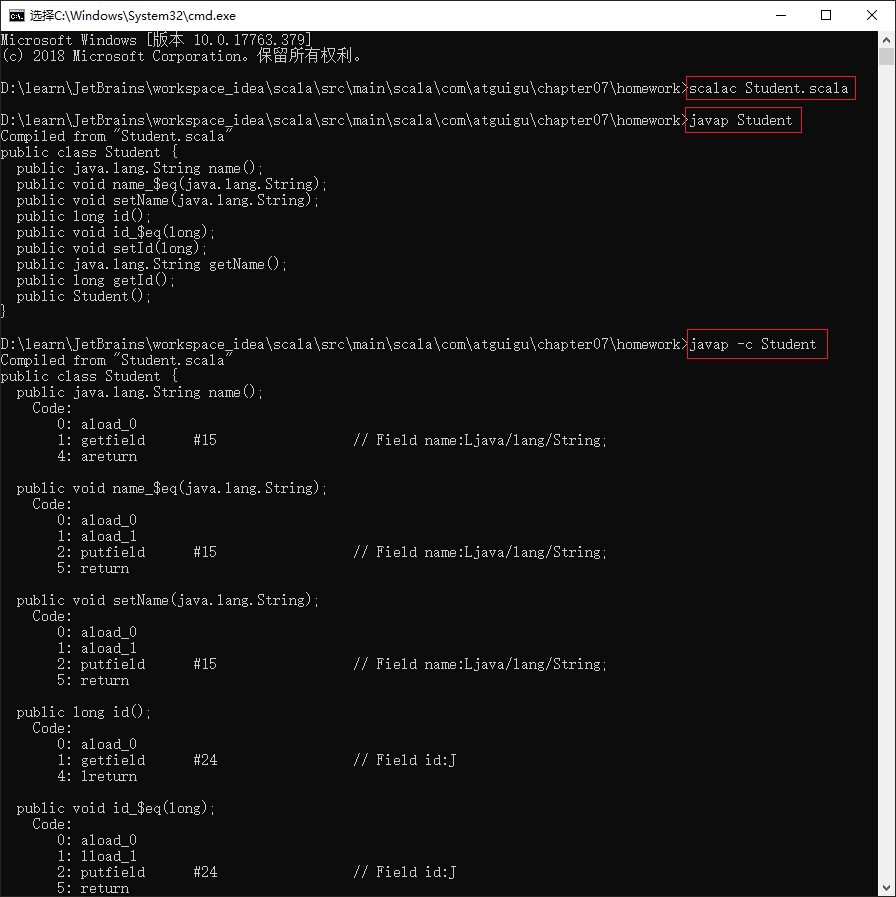This screenshot has width=896, height=897.
Task: Click the "1: lload_1" instruction
Action: [97, 856]
